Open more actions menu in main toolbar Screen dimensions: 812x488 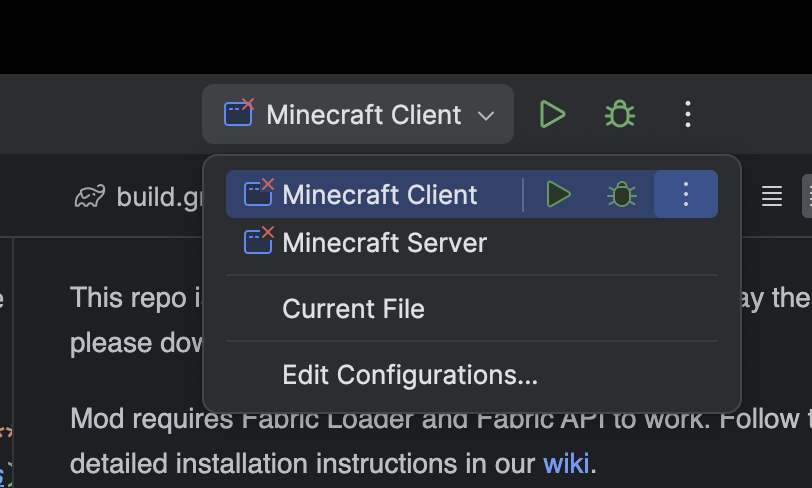coord(687,114)
